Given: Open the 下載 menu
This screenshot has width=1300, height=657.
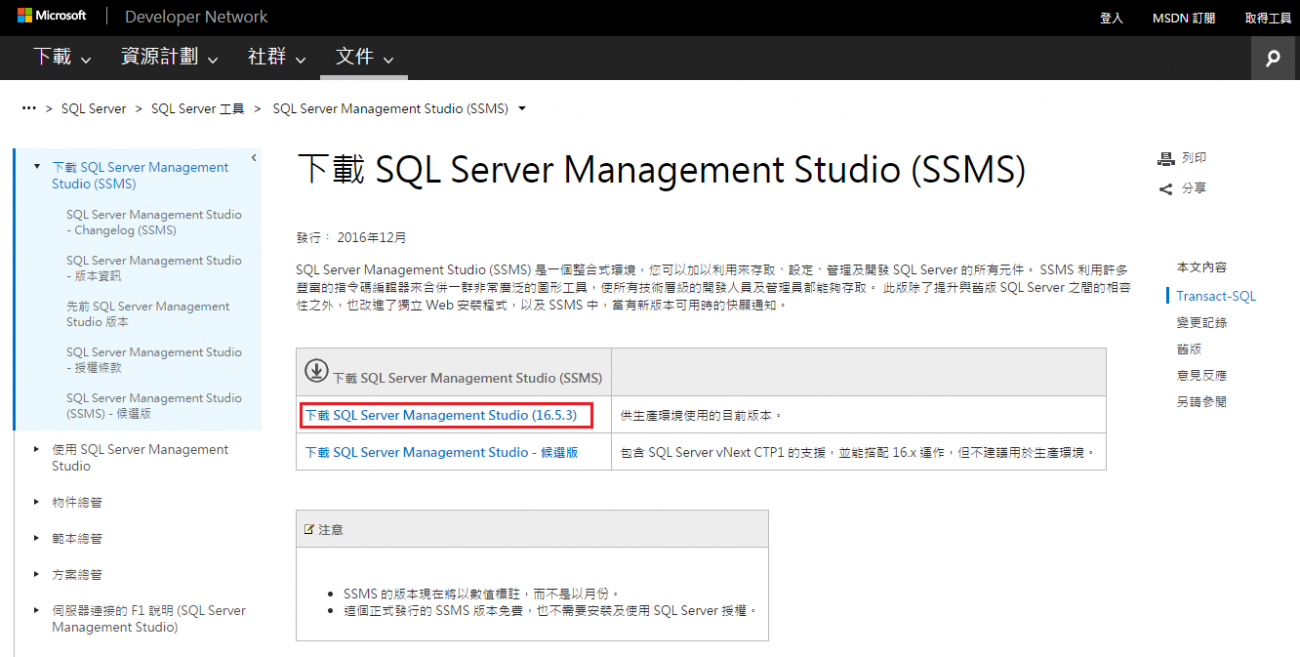Looking at the screenshot, I should (x=61, y=57).
